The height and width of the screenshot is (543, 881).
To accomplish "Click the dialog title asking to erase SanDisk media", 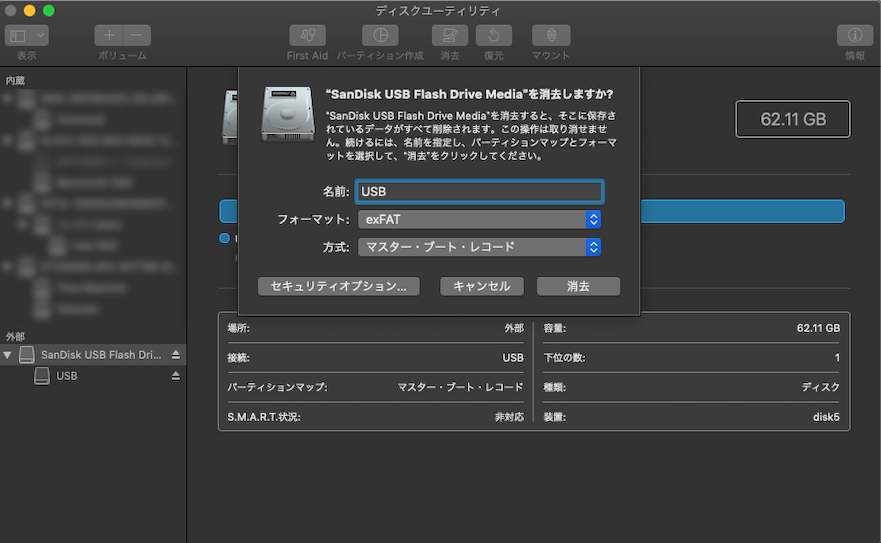I will (470, 94).
